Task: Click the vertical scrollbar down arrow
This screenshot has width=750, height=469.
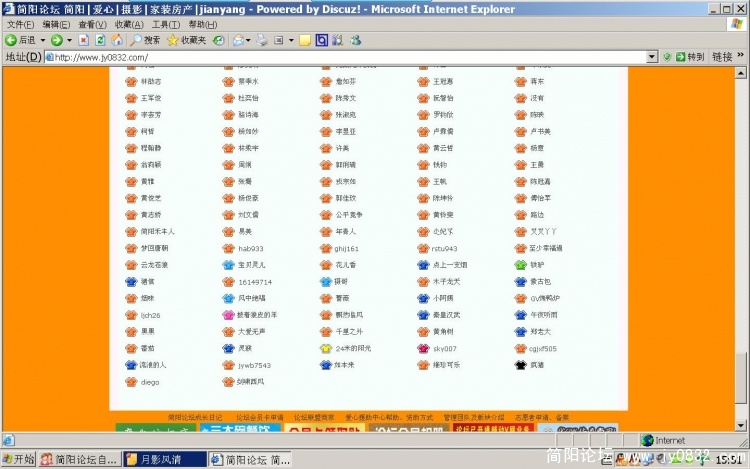Action: click(740, 425)
